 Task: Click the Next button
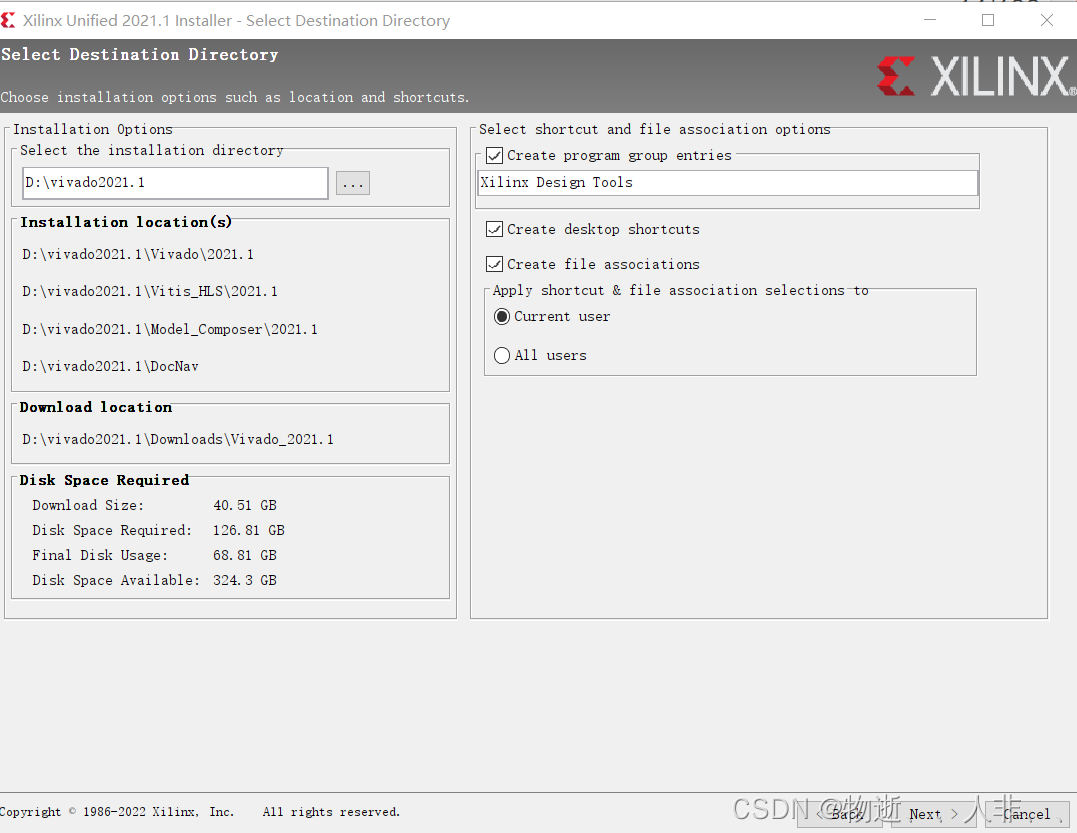click(x=933, y=814)
